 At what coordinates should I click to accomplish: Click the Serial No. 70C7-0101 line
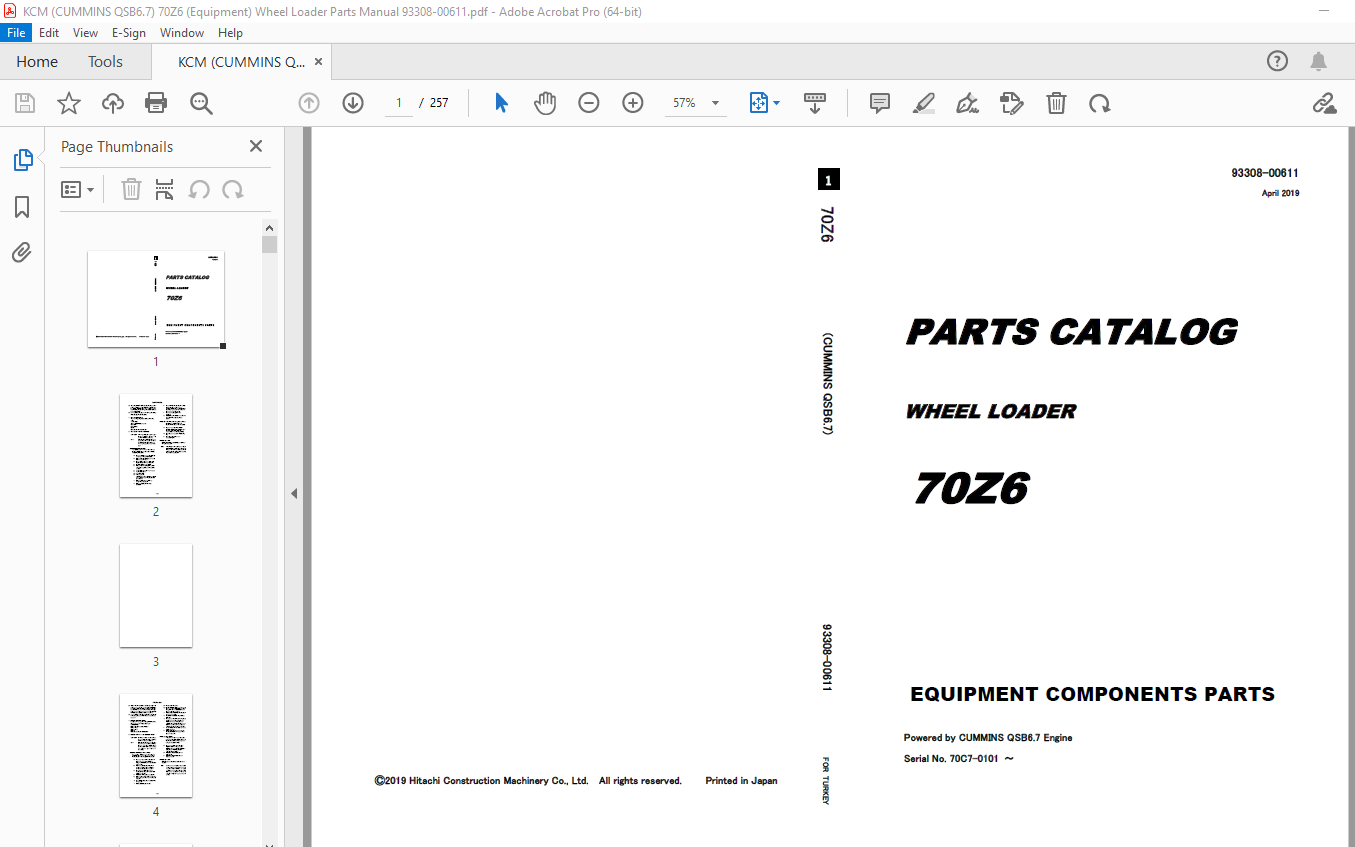[x=959, y=759]
